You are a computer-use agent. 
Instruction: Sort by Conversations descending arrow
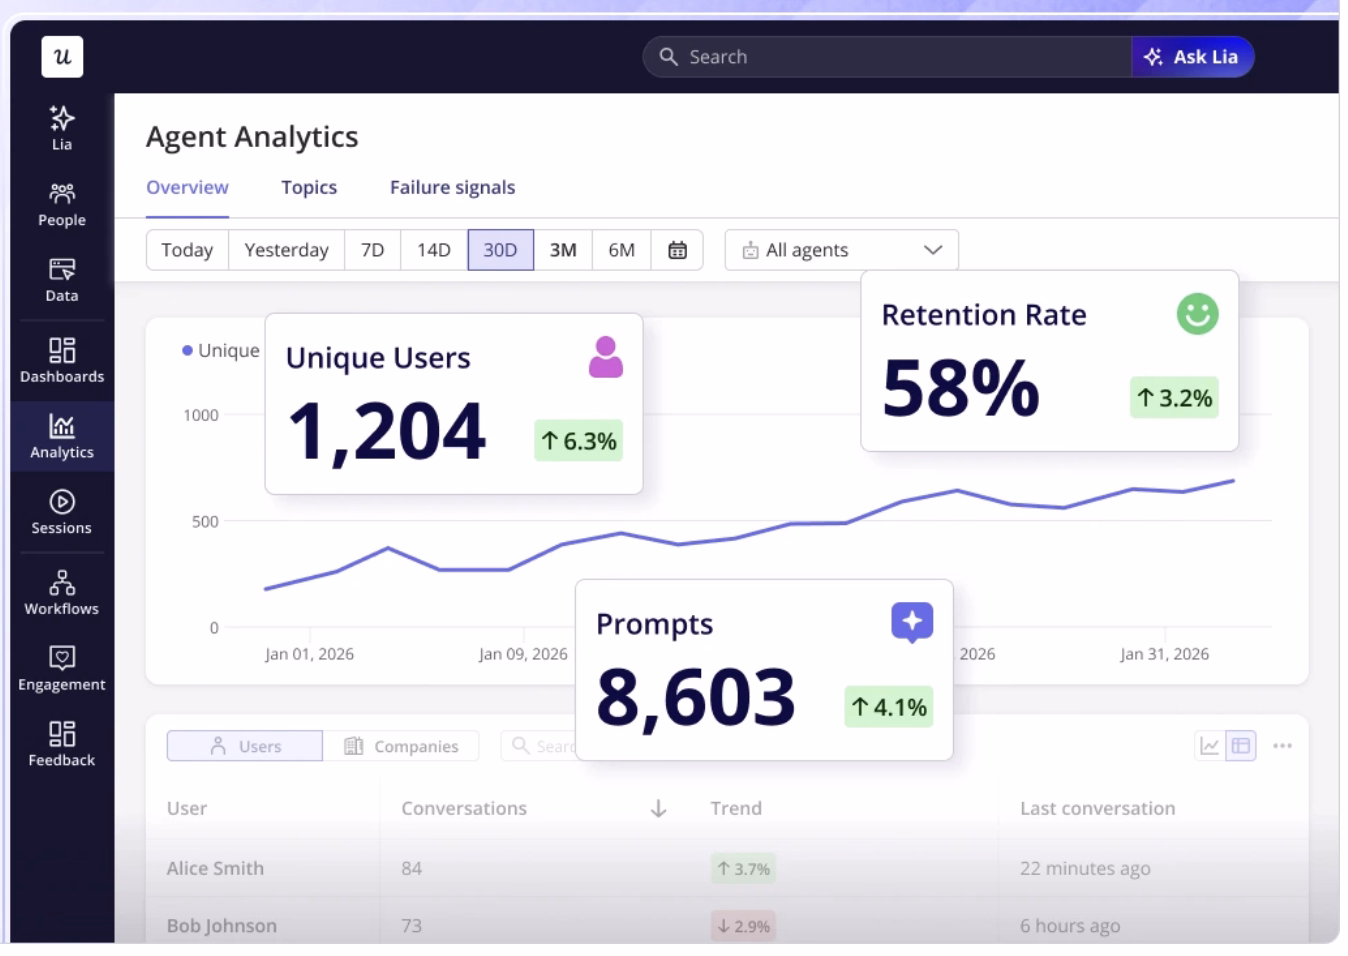[658, 808]
